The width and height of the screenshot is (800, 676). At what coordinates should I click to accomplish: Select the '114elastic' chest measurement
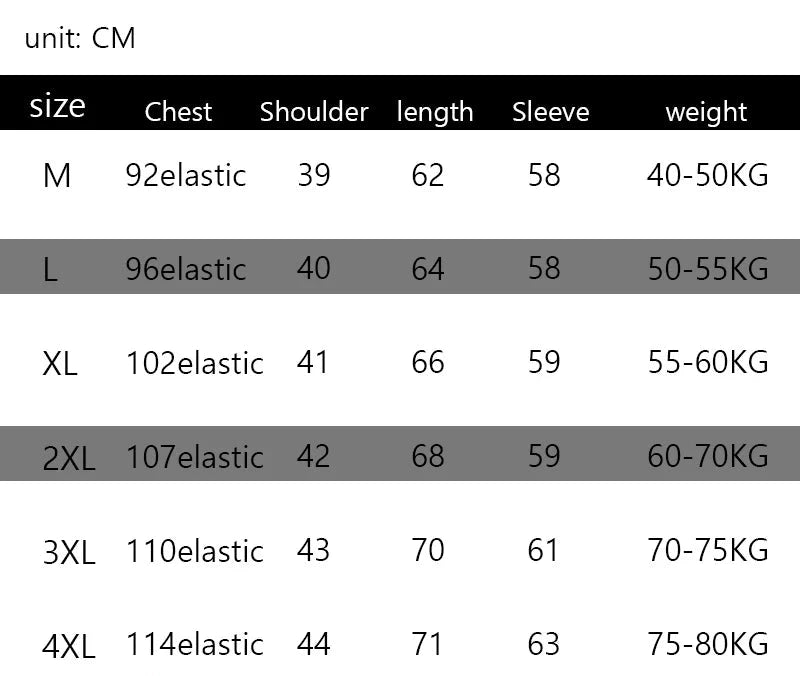195,645
